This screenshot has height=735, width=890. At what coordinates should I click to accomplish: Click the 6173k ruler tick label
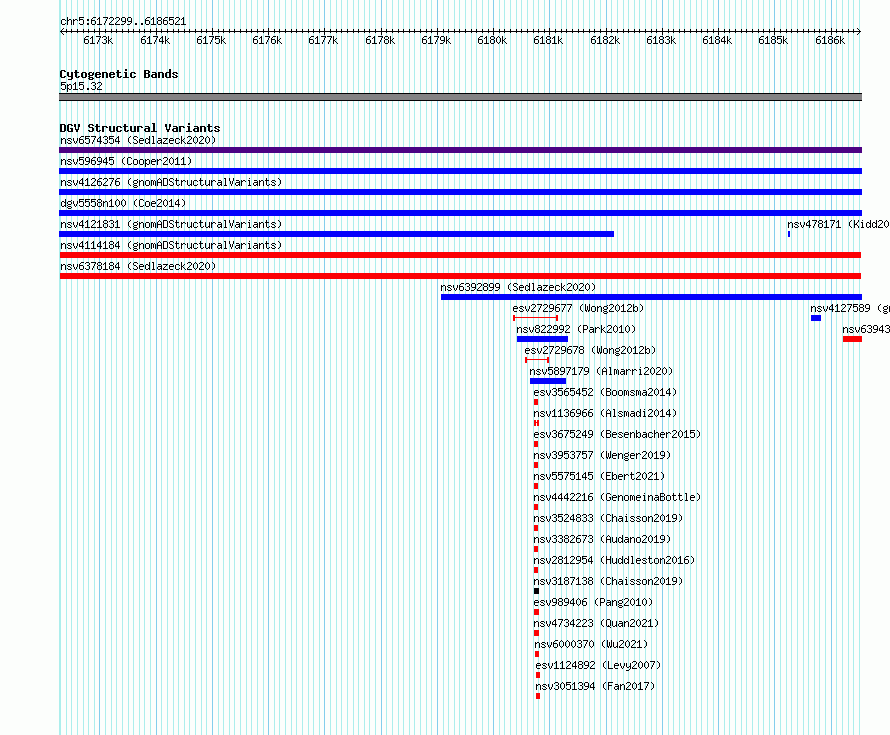point(98,40)
